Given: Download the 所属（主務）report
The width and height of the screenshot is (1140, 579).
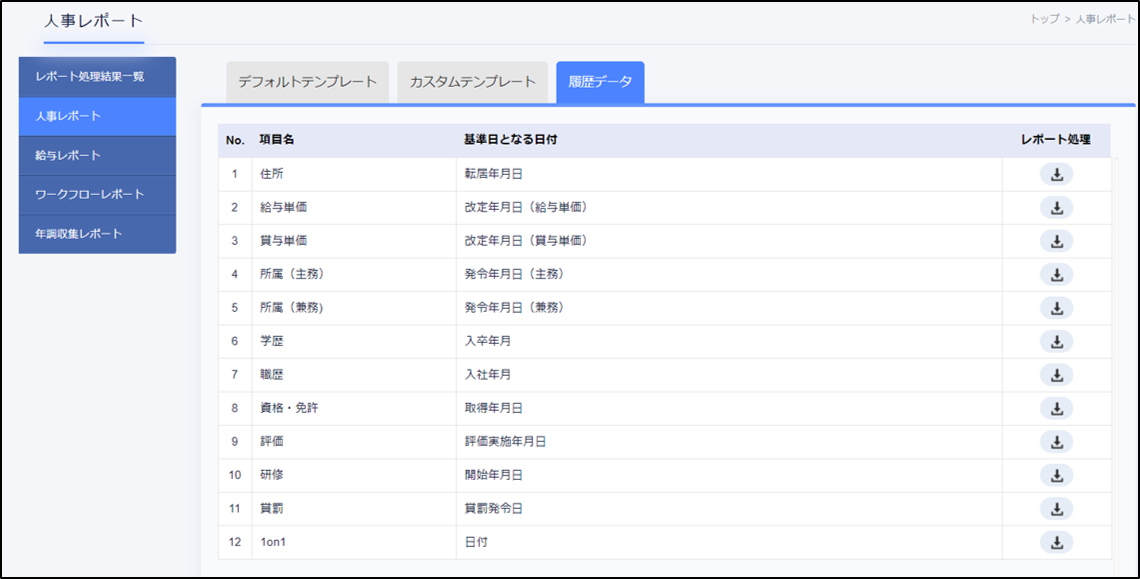Looking at the screenshot, I should coord(1056,274).
